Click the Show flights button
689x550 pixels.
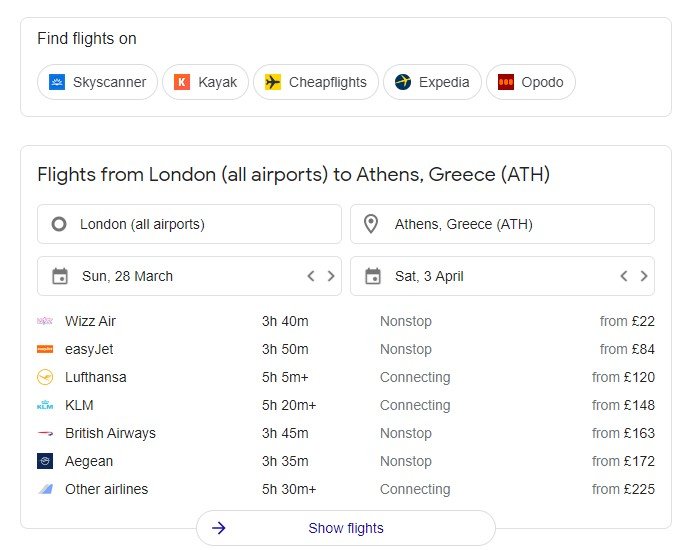(346, 528)
